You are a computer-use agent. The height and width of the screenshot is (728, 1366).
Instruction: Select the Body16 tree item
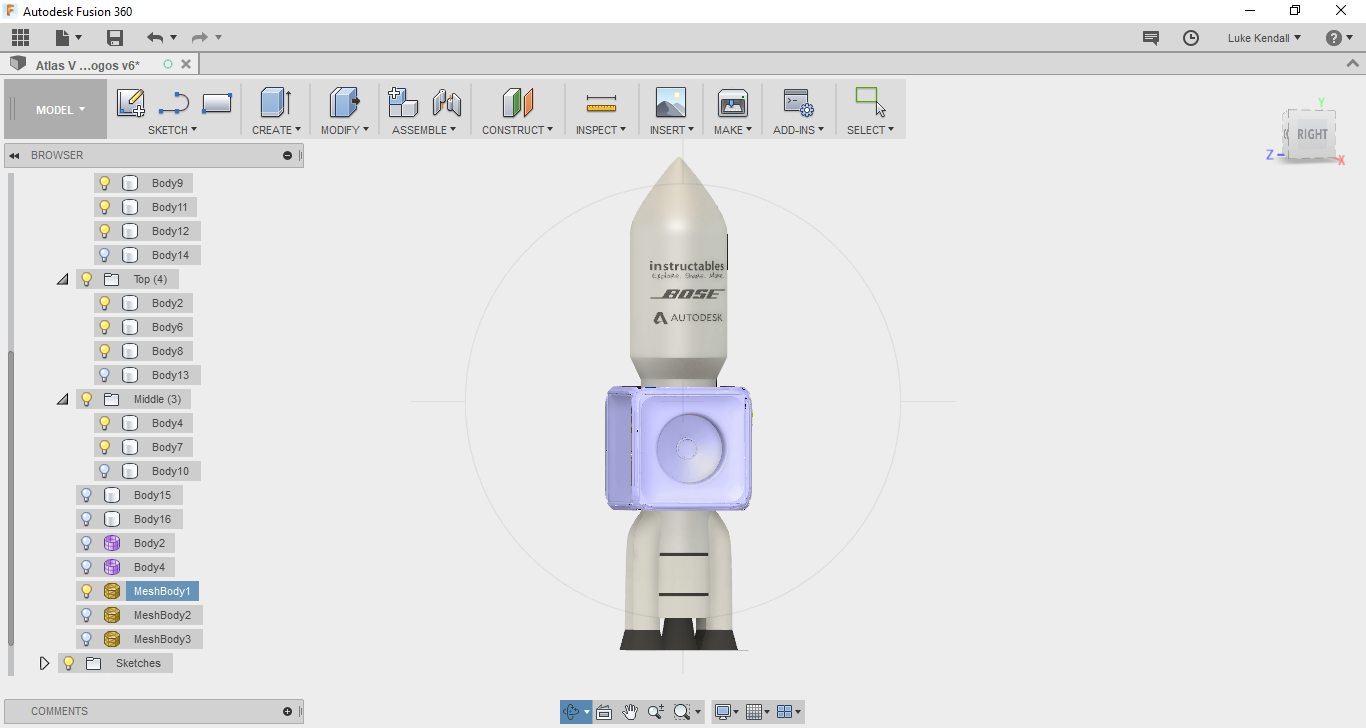tap(152, 519)
